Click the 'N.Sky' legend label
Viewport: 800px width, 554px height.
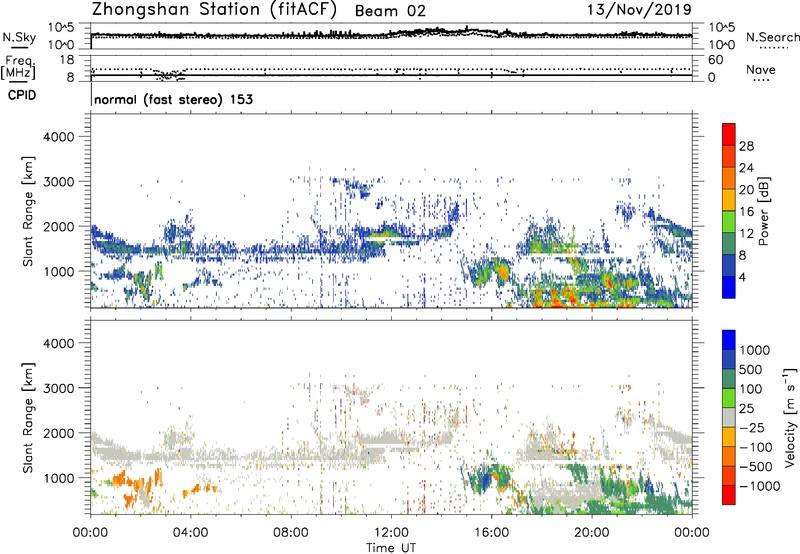click(x=19, y=37)
